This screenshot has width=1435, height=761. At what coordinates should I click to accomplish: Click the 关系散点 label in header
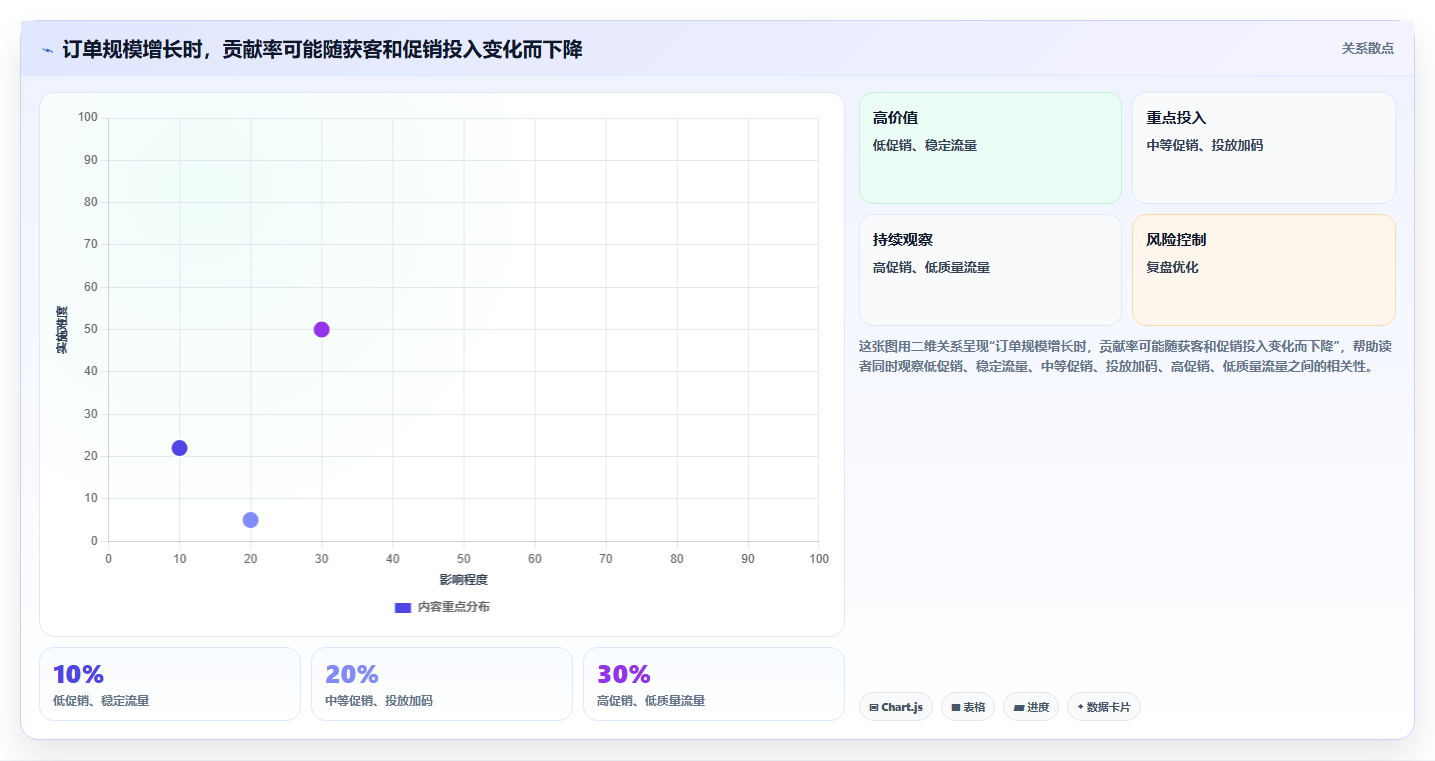pyautogui.click(x=1367, y=48)
